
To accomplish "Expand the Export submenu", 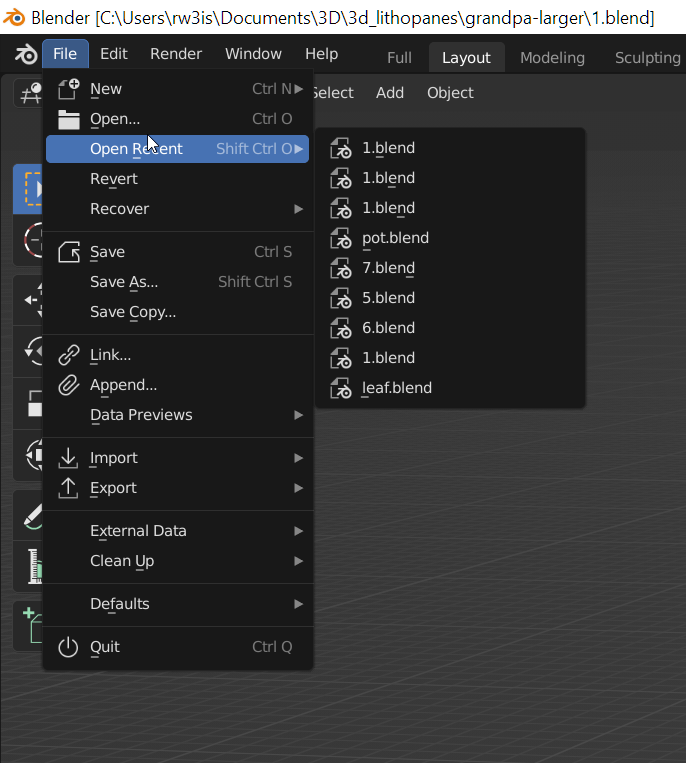I will (298, 488).
